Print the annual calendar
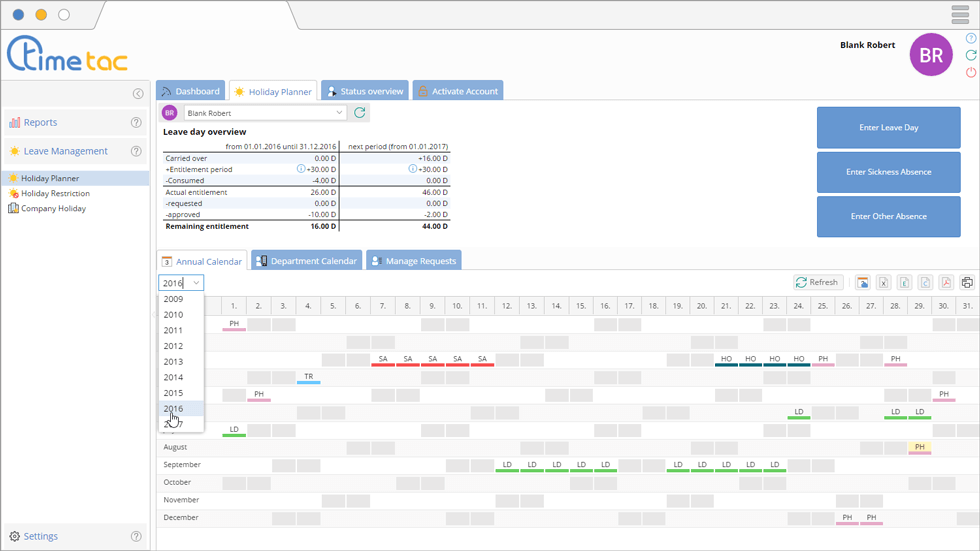This screenshot has height=551, width=980. [967, 283]
